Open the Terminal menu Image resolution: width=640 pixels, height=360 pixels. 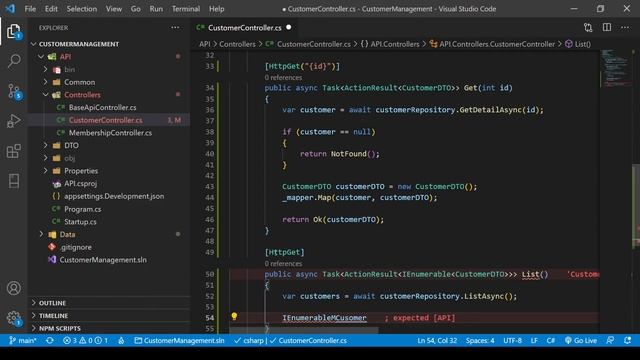pos(186,9)
